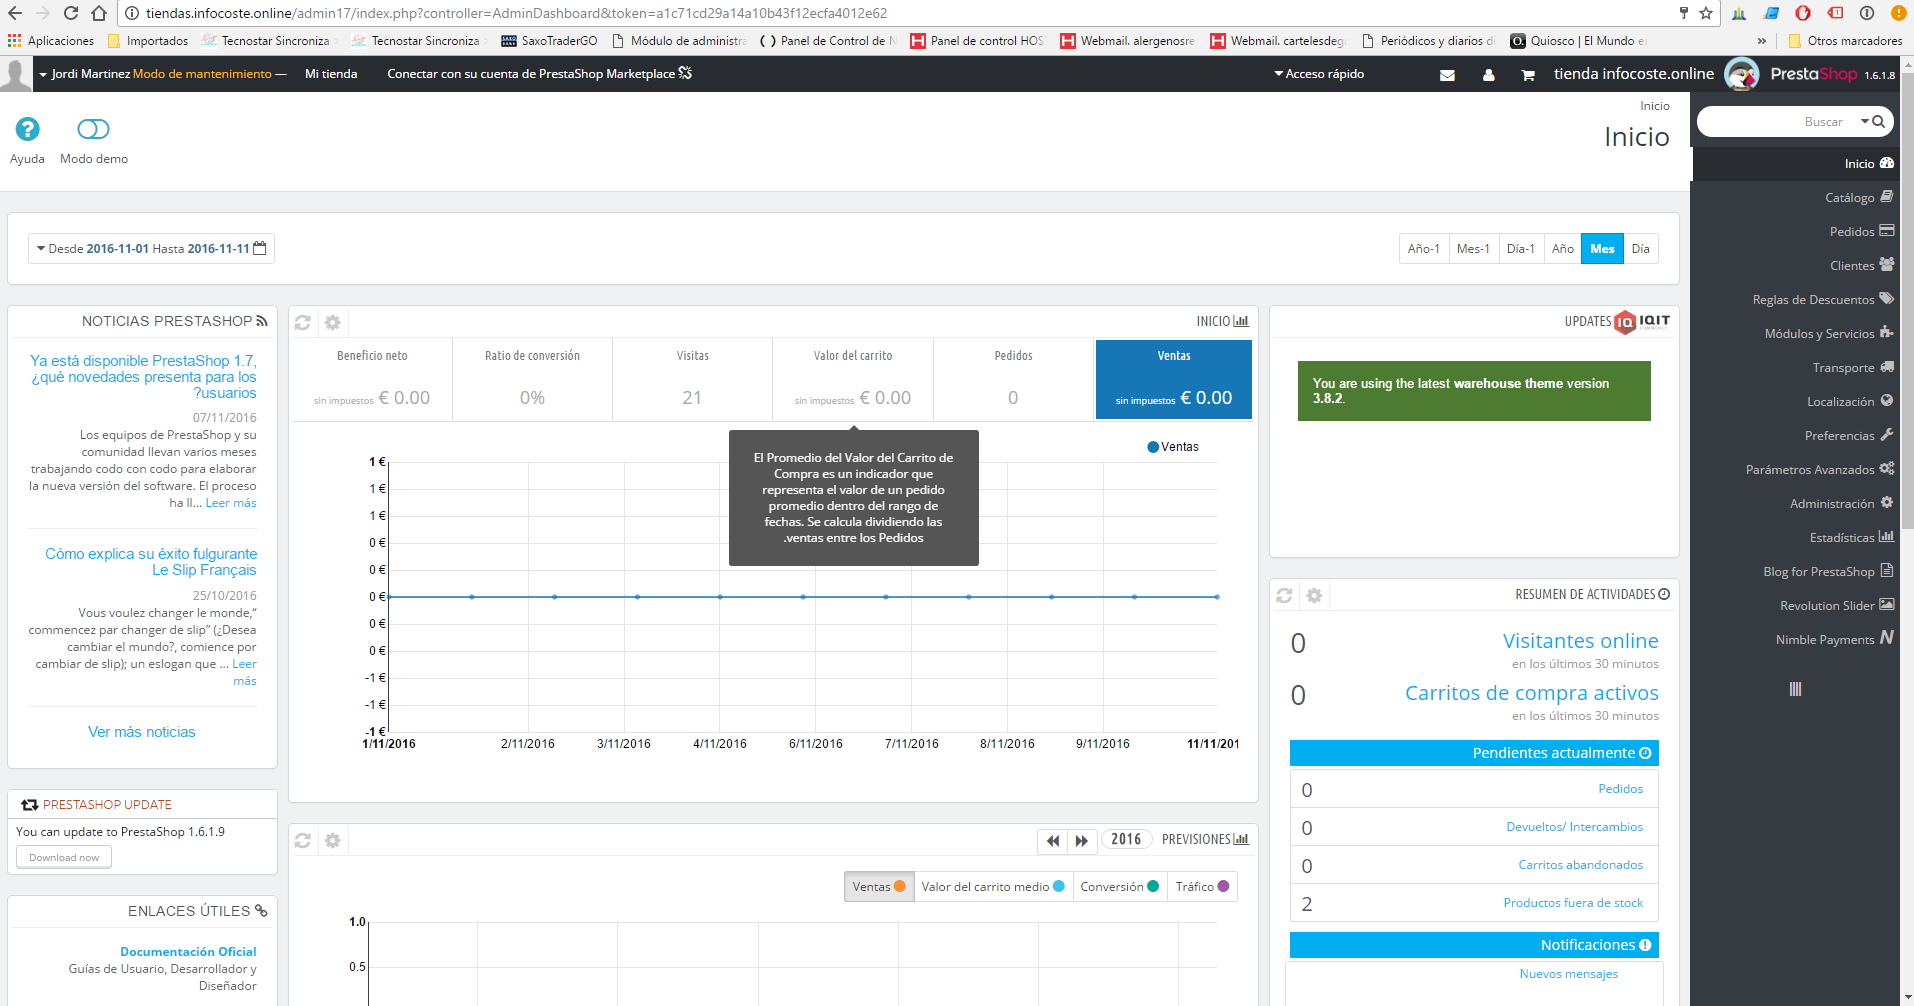
Task: Bookmark this page with the star icon
Action: 1706,13
